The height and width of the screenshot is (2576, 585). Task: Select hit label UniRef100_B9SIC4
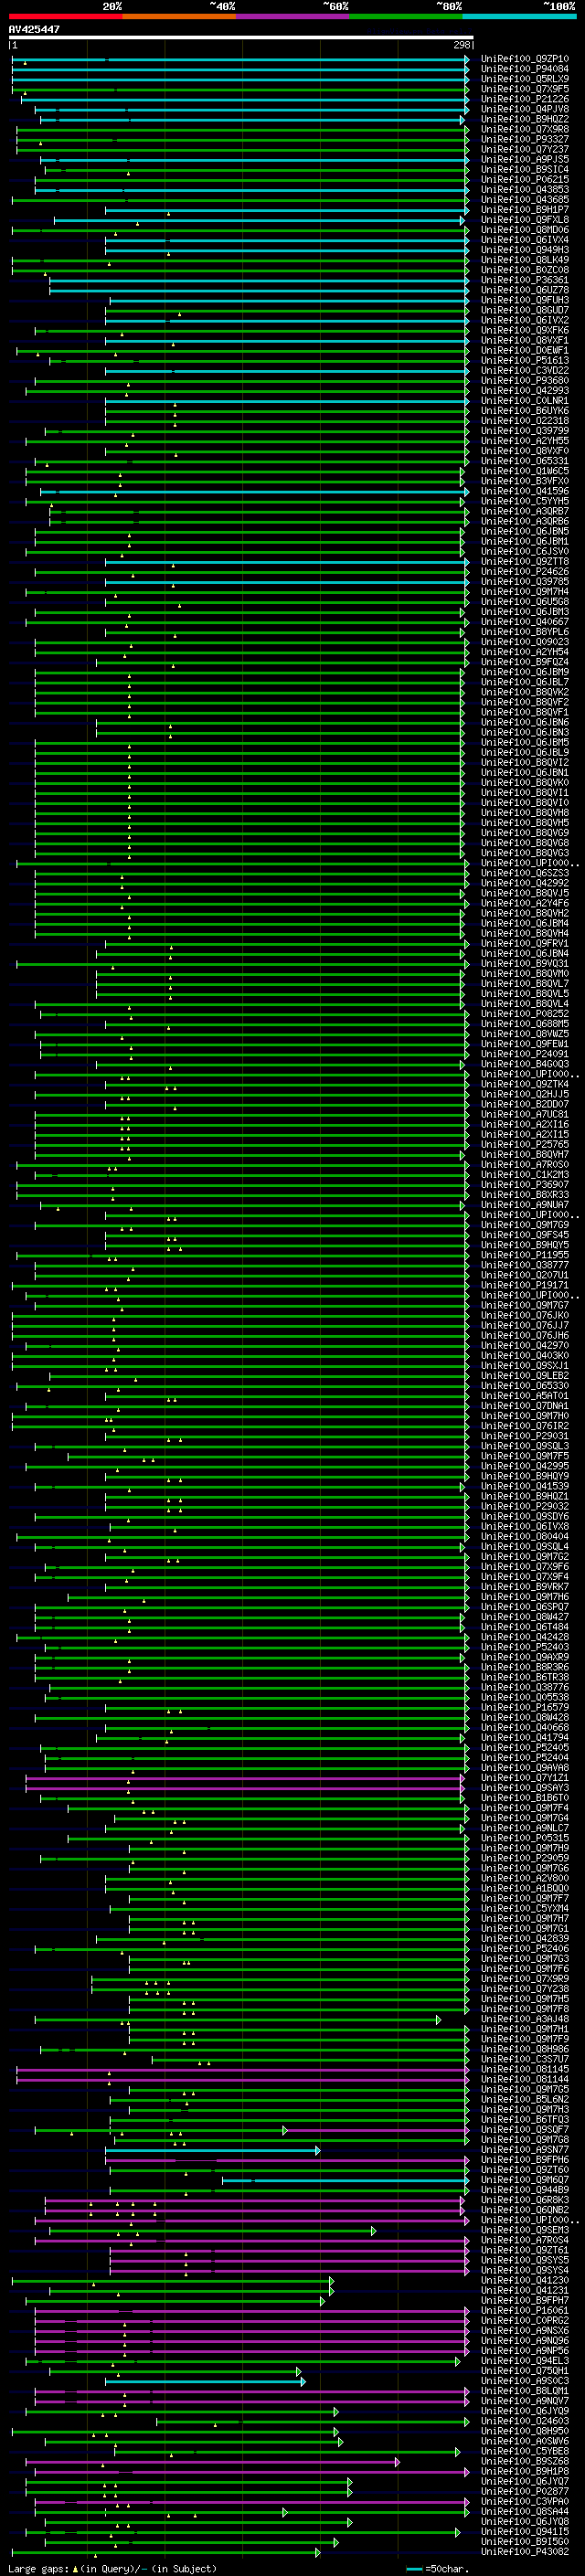coord(525,170)
